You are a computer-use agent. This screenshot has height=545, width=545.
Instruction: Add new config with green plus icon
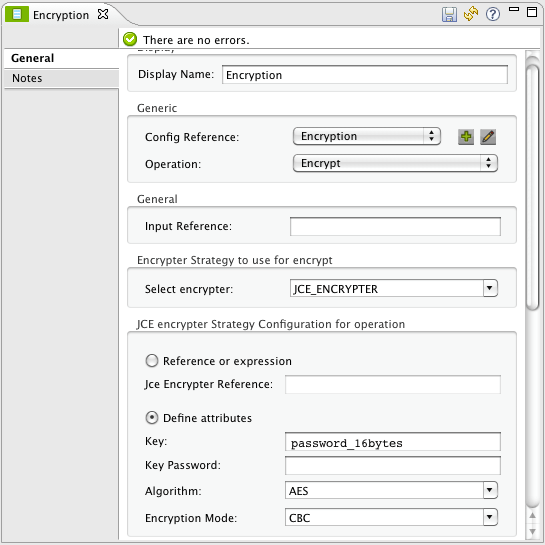(x=466, y=137)
